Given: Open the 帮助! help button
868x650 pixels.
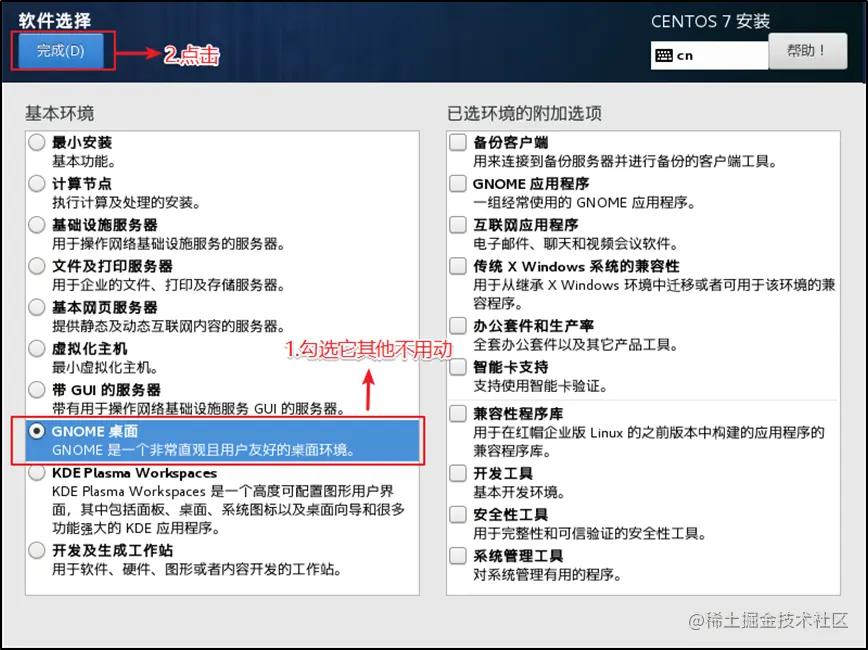Looking at the screenshot, I should click(807, 51).
